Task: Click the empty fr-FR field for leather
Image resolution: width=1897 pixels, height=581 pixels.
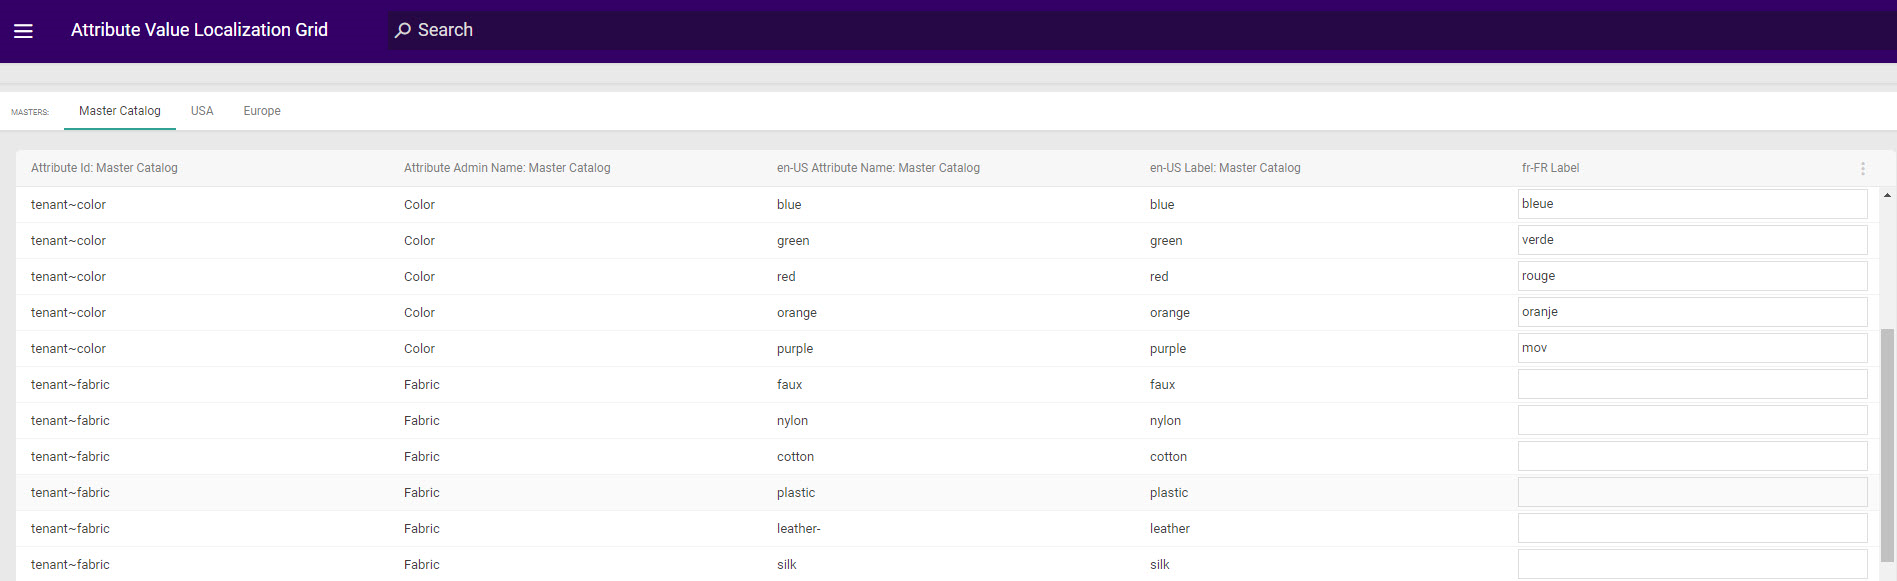Action: click(x=1692, y=528)
